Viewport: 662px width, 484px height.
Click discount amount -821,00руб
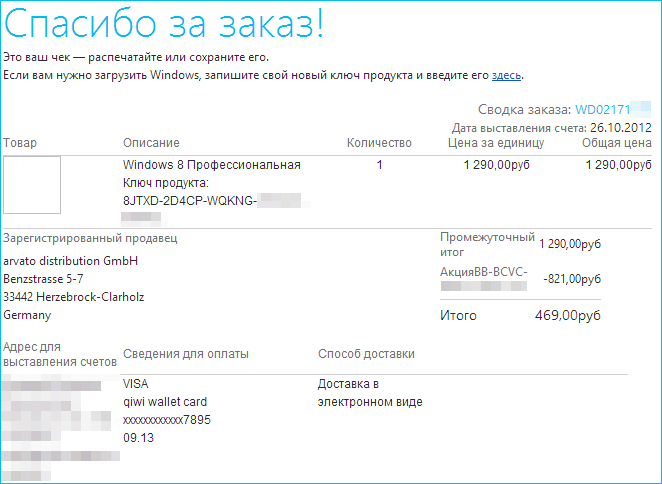pos(572,279)
